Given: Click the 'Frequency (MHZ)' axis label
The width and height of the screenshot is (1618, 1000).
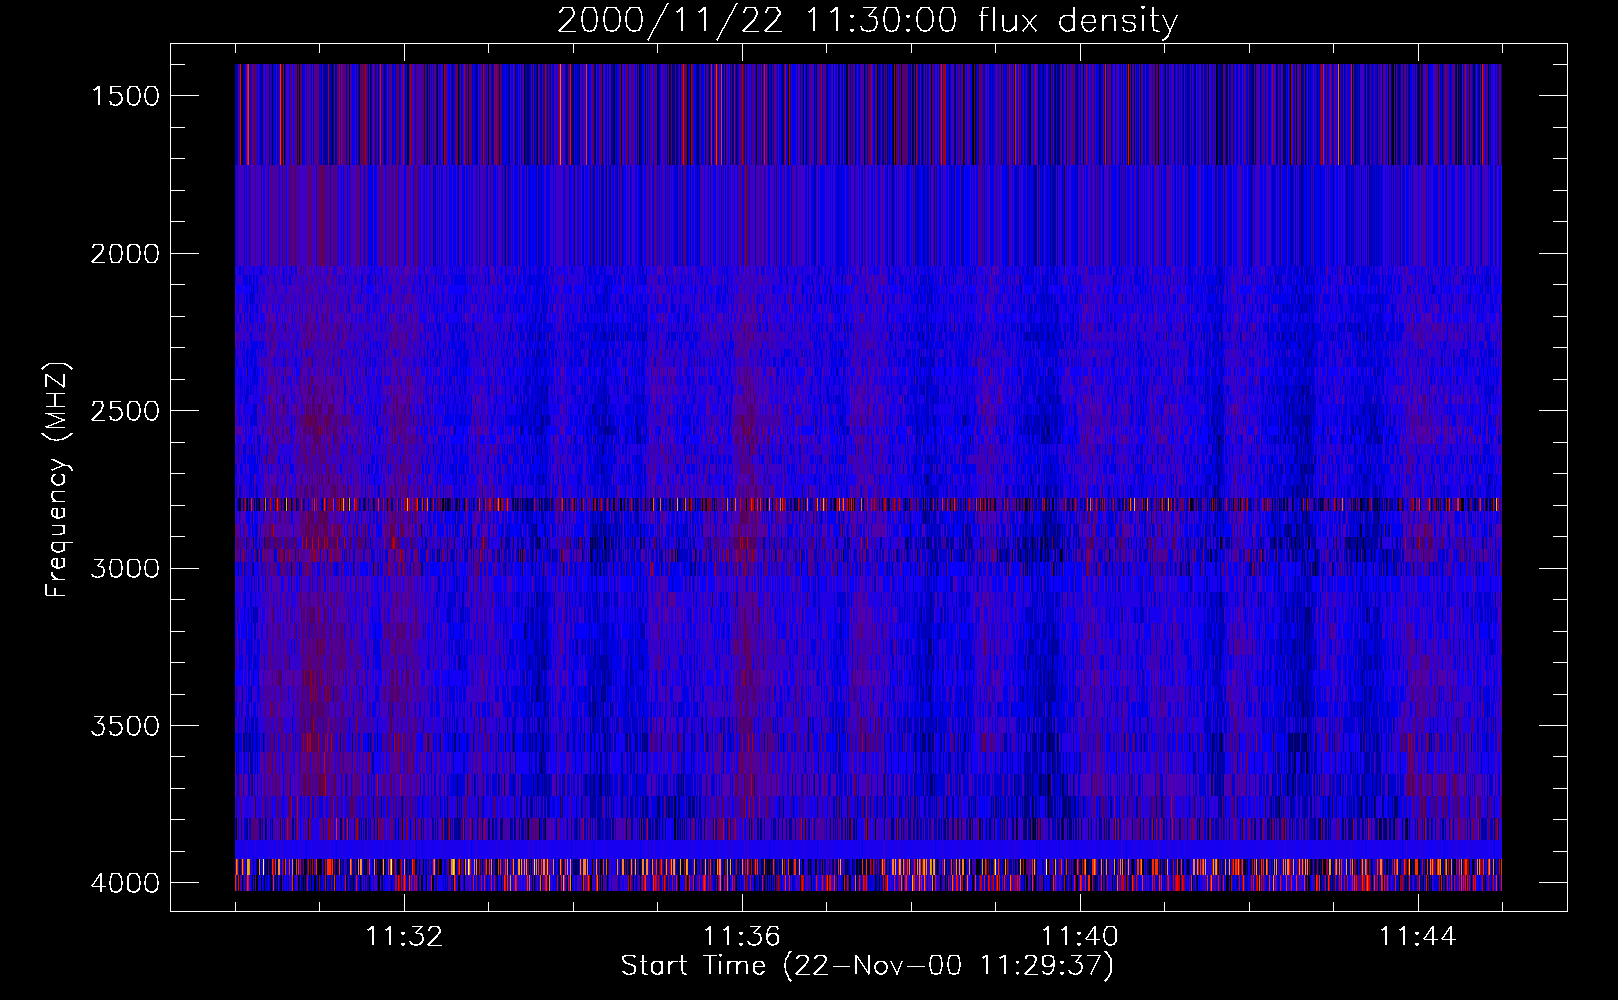Looking at the screenshot, I should [57, 480].
